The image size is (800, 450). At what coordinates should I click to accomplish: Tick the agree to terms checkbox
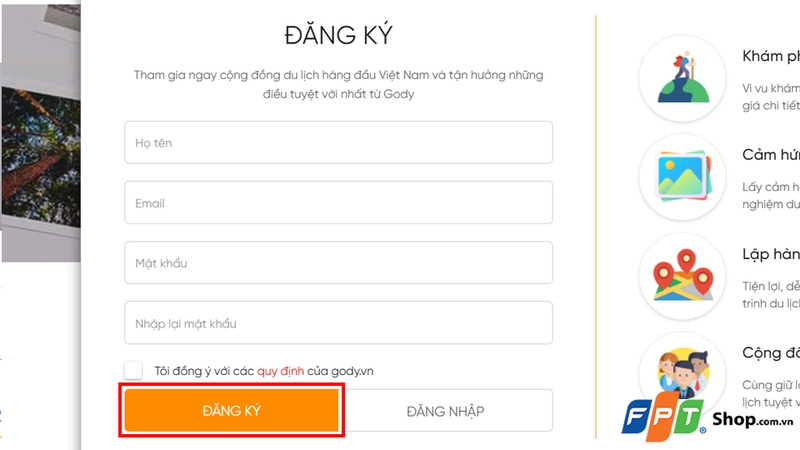[x=134, y=371]
